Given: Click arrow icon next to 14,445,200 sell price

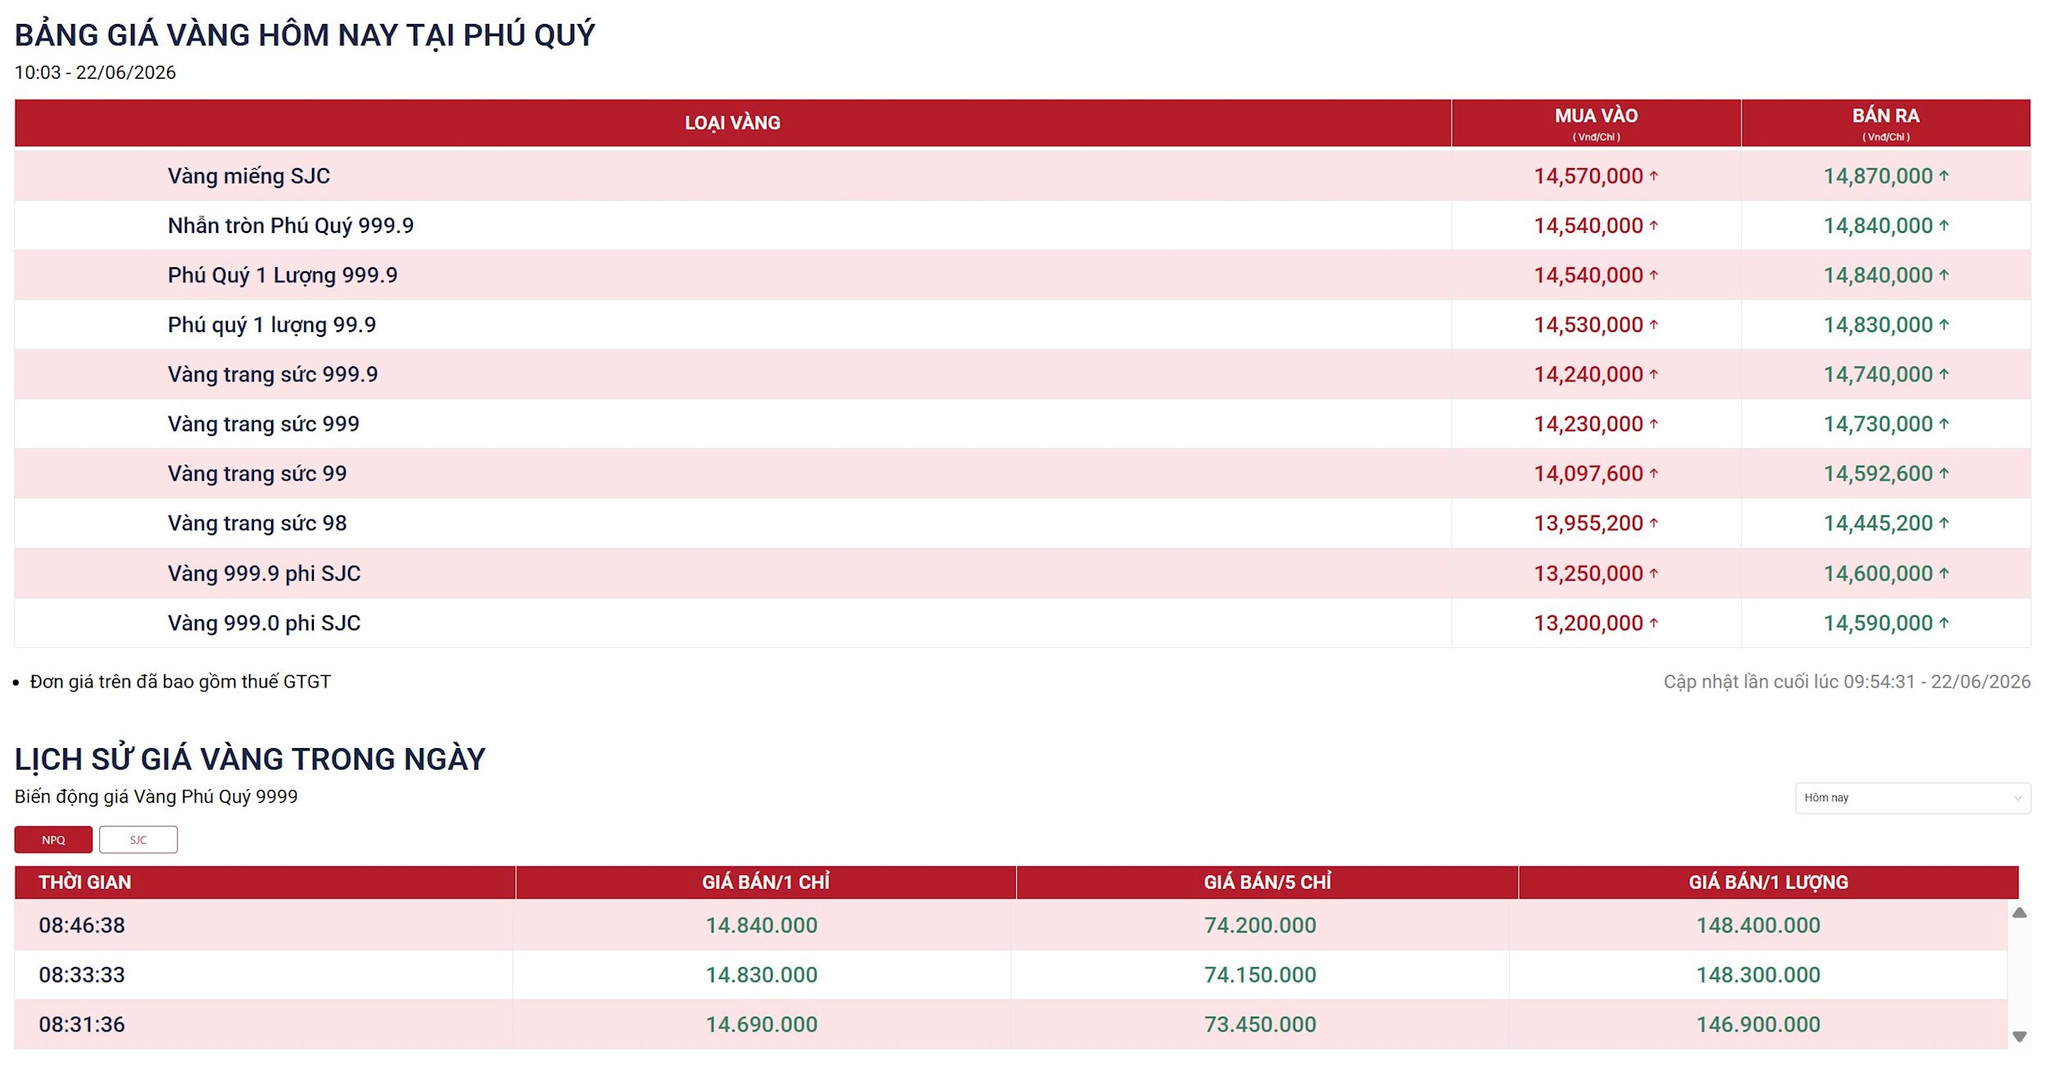Looking at the screenshot, I should pyautogui.click(x=1944, y=523).
